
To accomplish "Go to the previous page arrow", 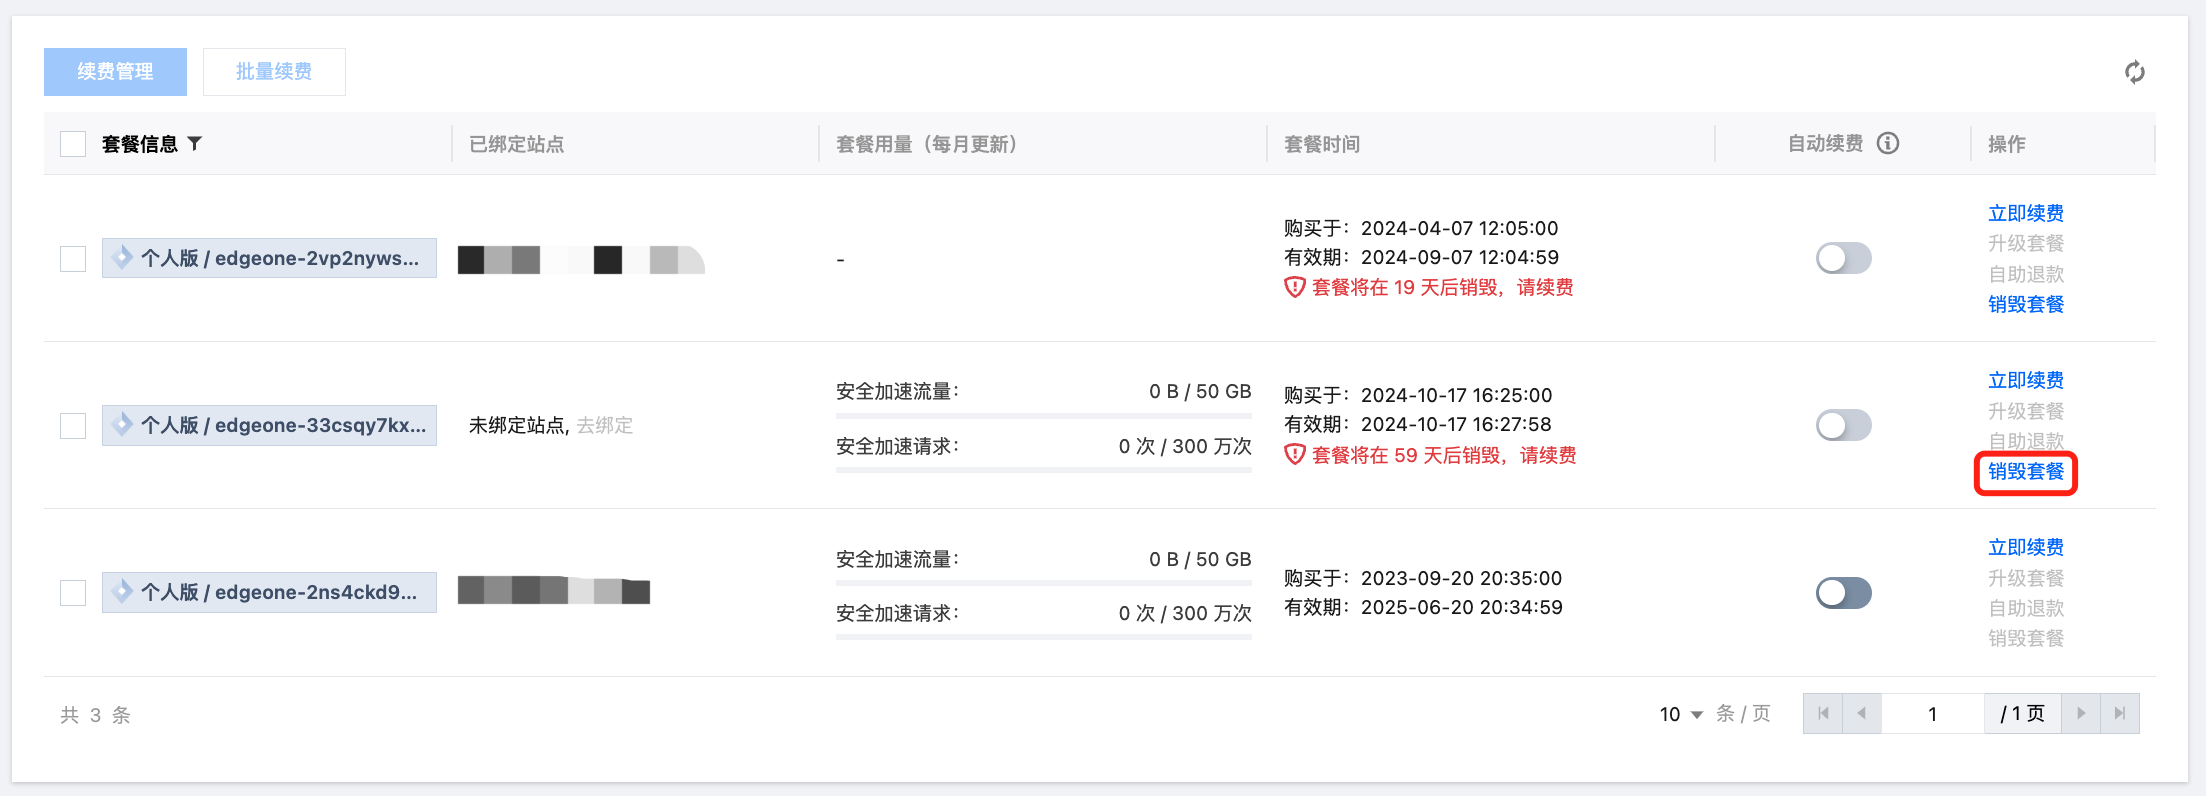I will click(x=1861, y=714).
